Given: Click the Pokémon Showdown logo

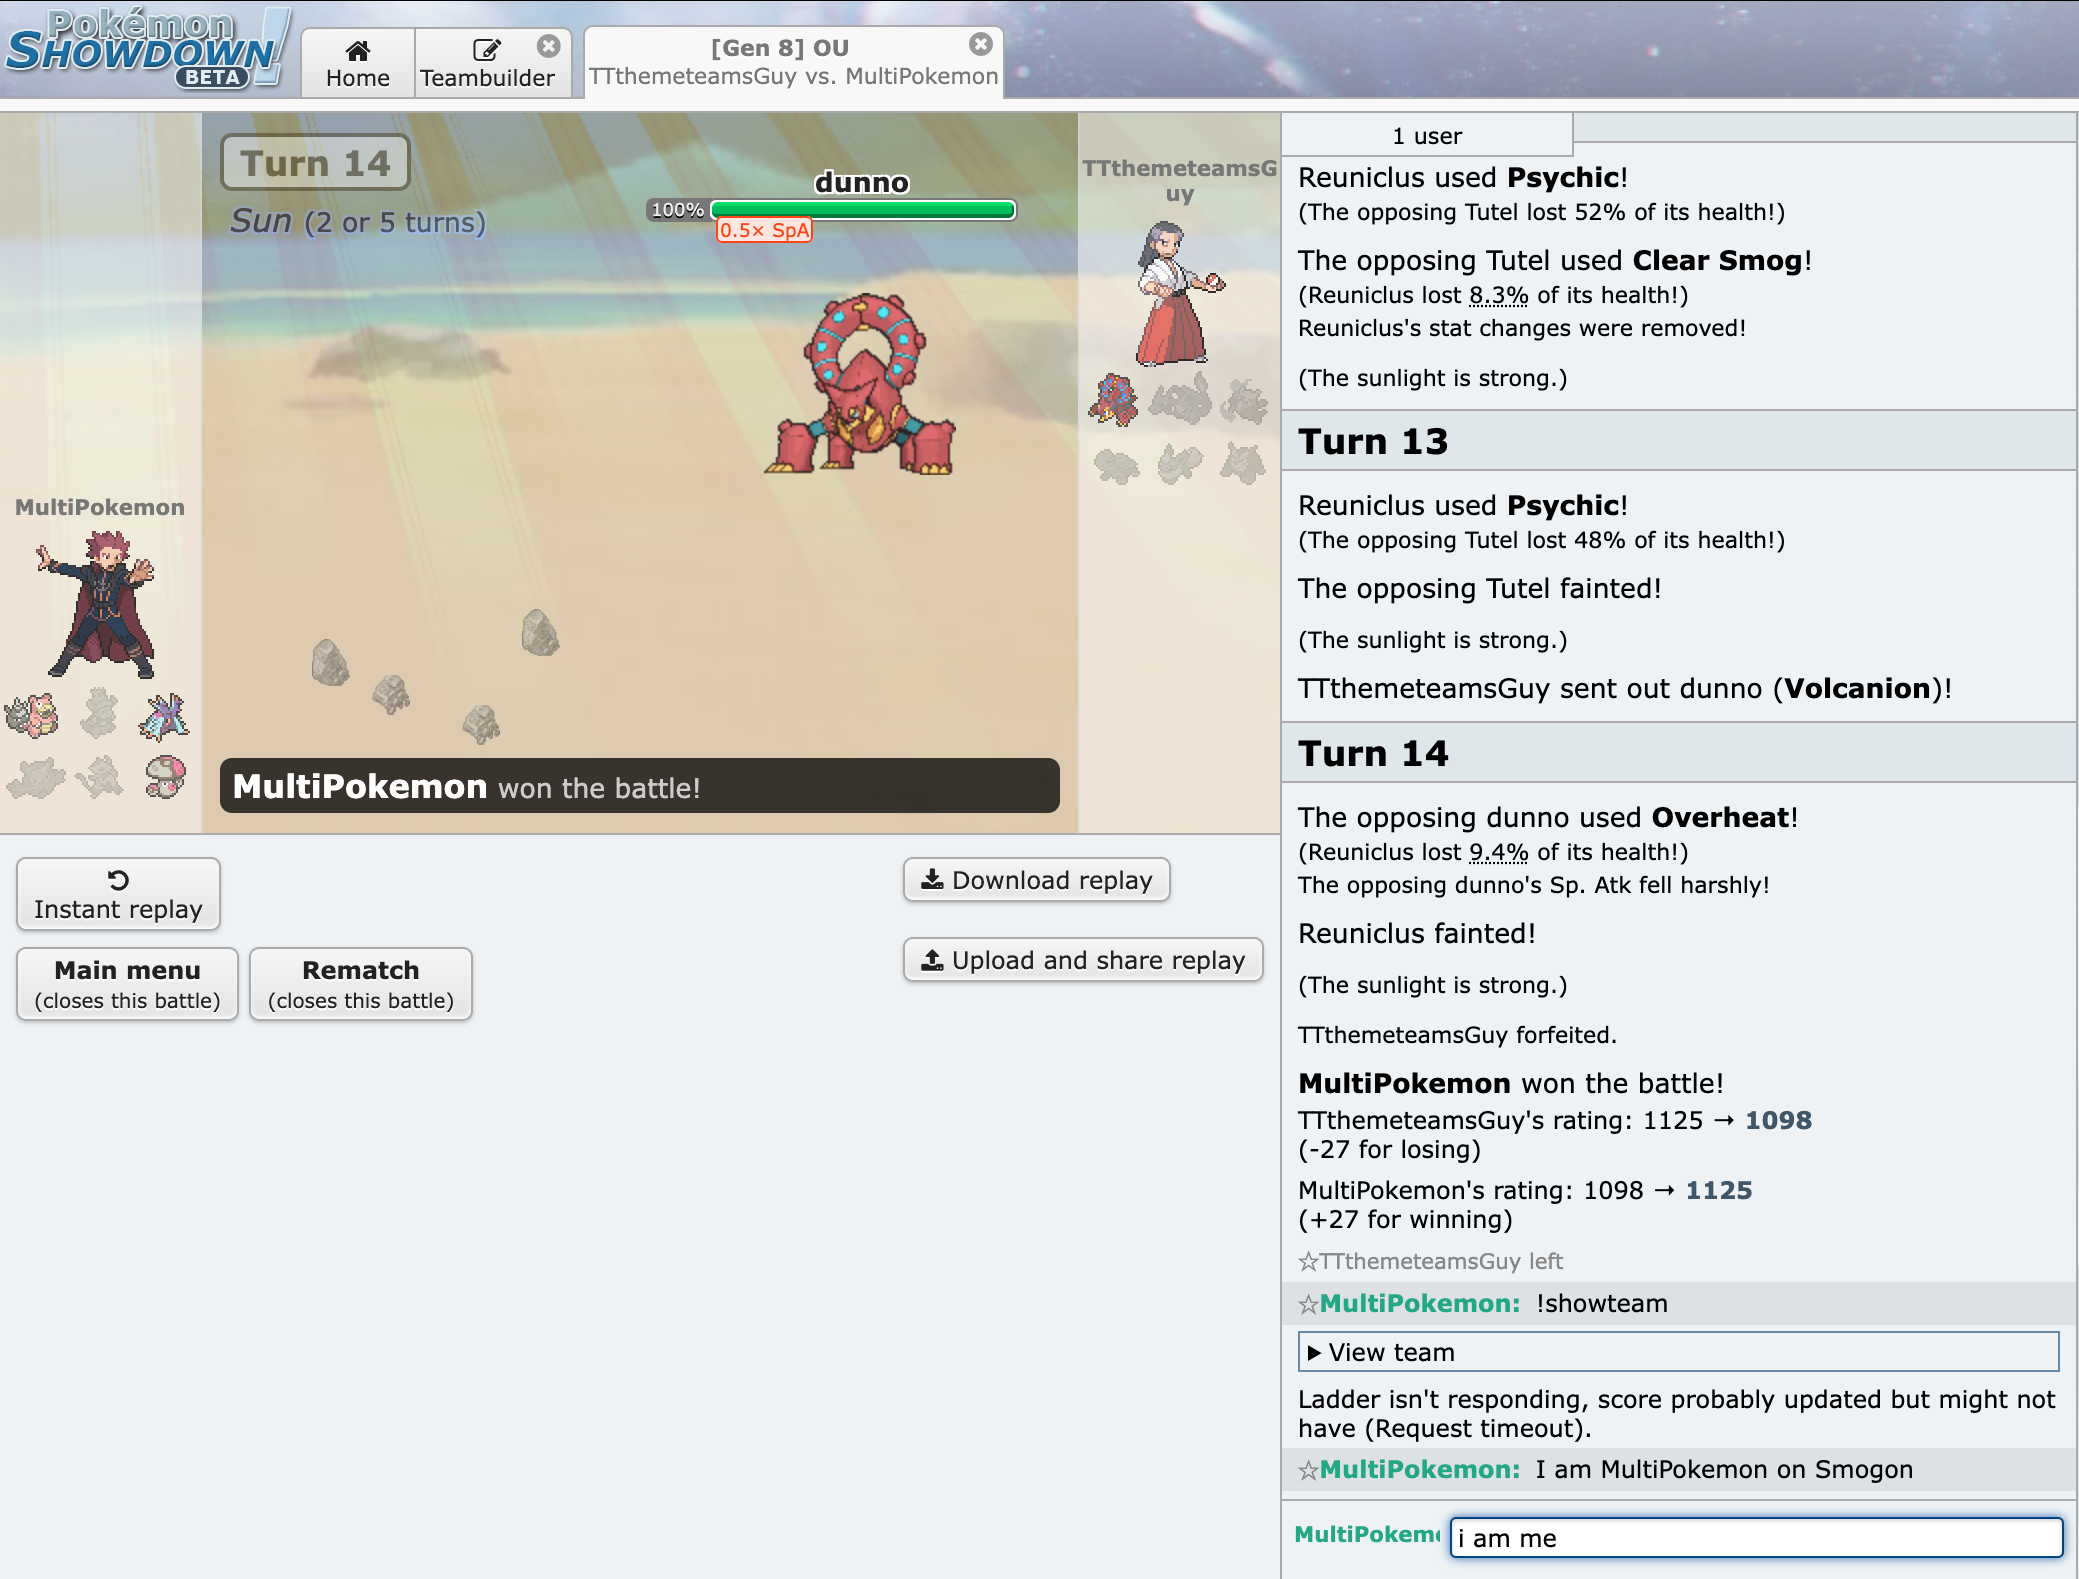Looking at the screenshot, I should [146, 50].
